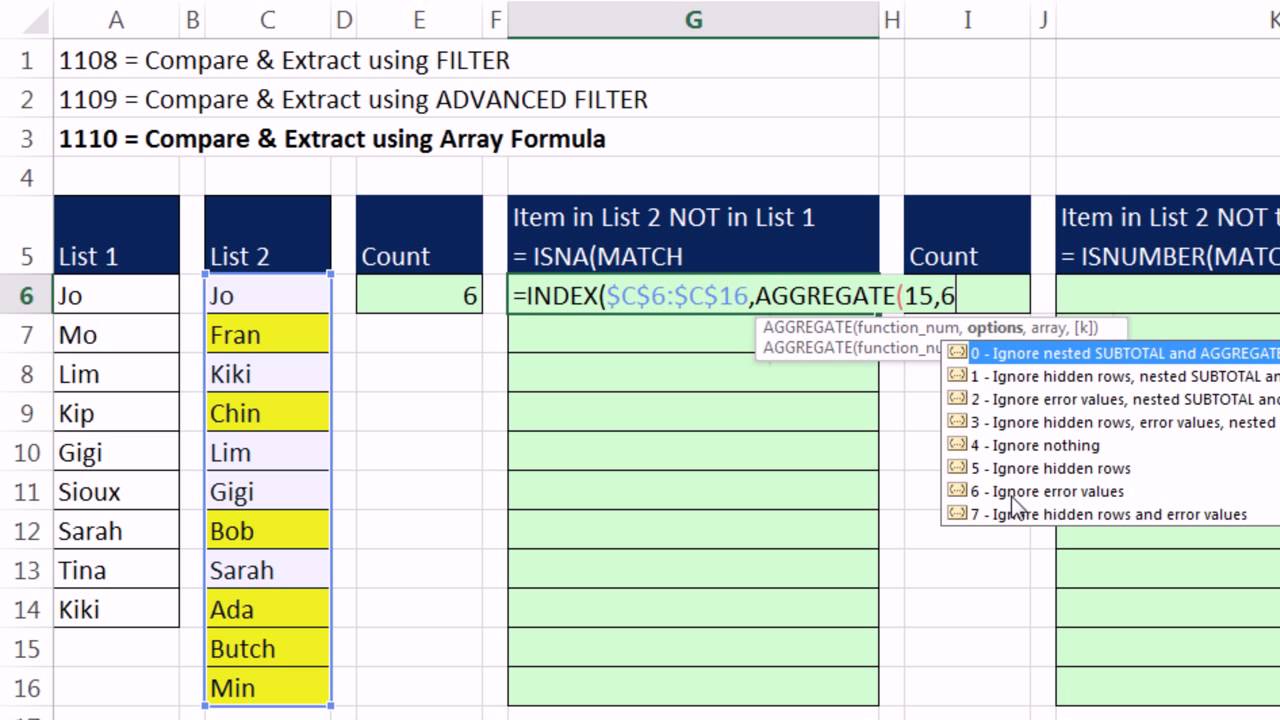Click the icon beside option 5 Ignore hidden rows

[x=957, y=468]
